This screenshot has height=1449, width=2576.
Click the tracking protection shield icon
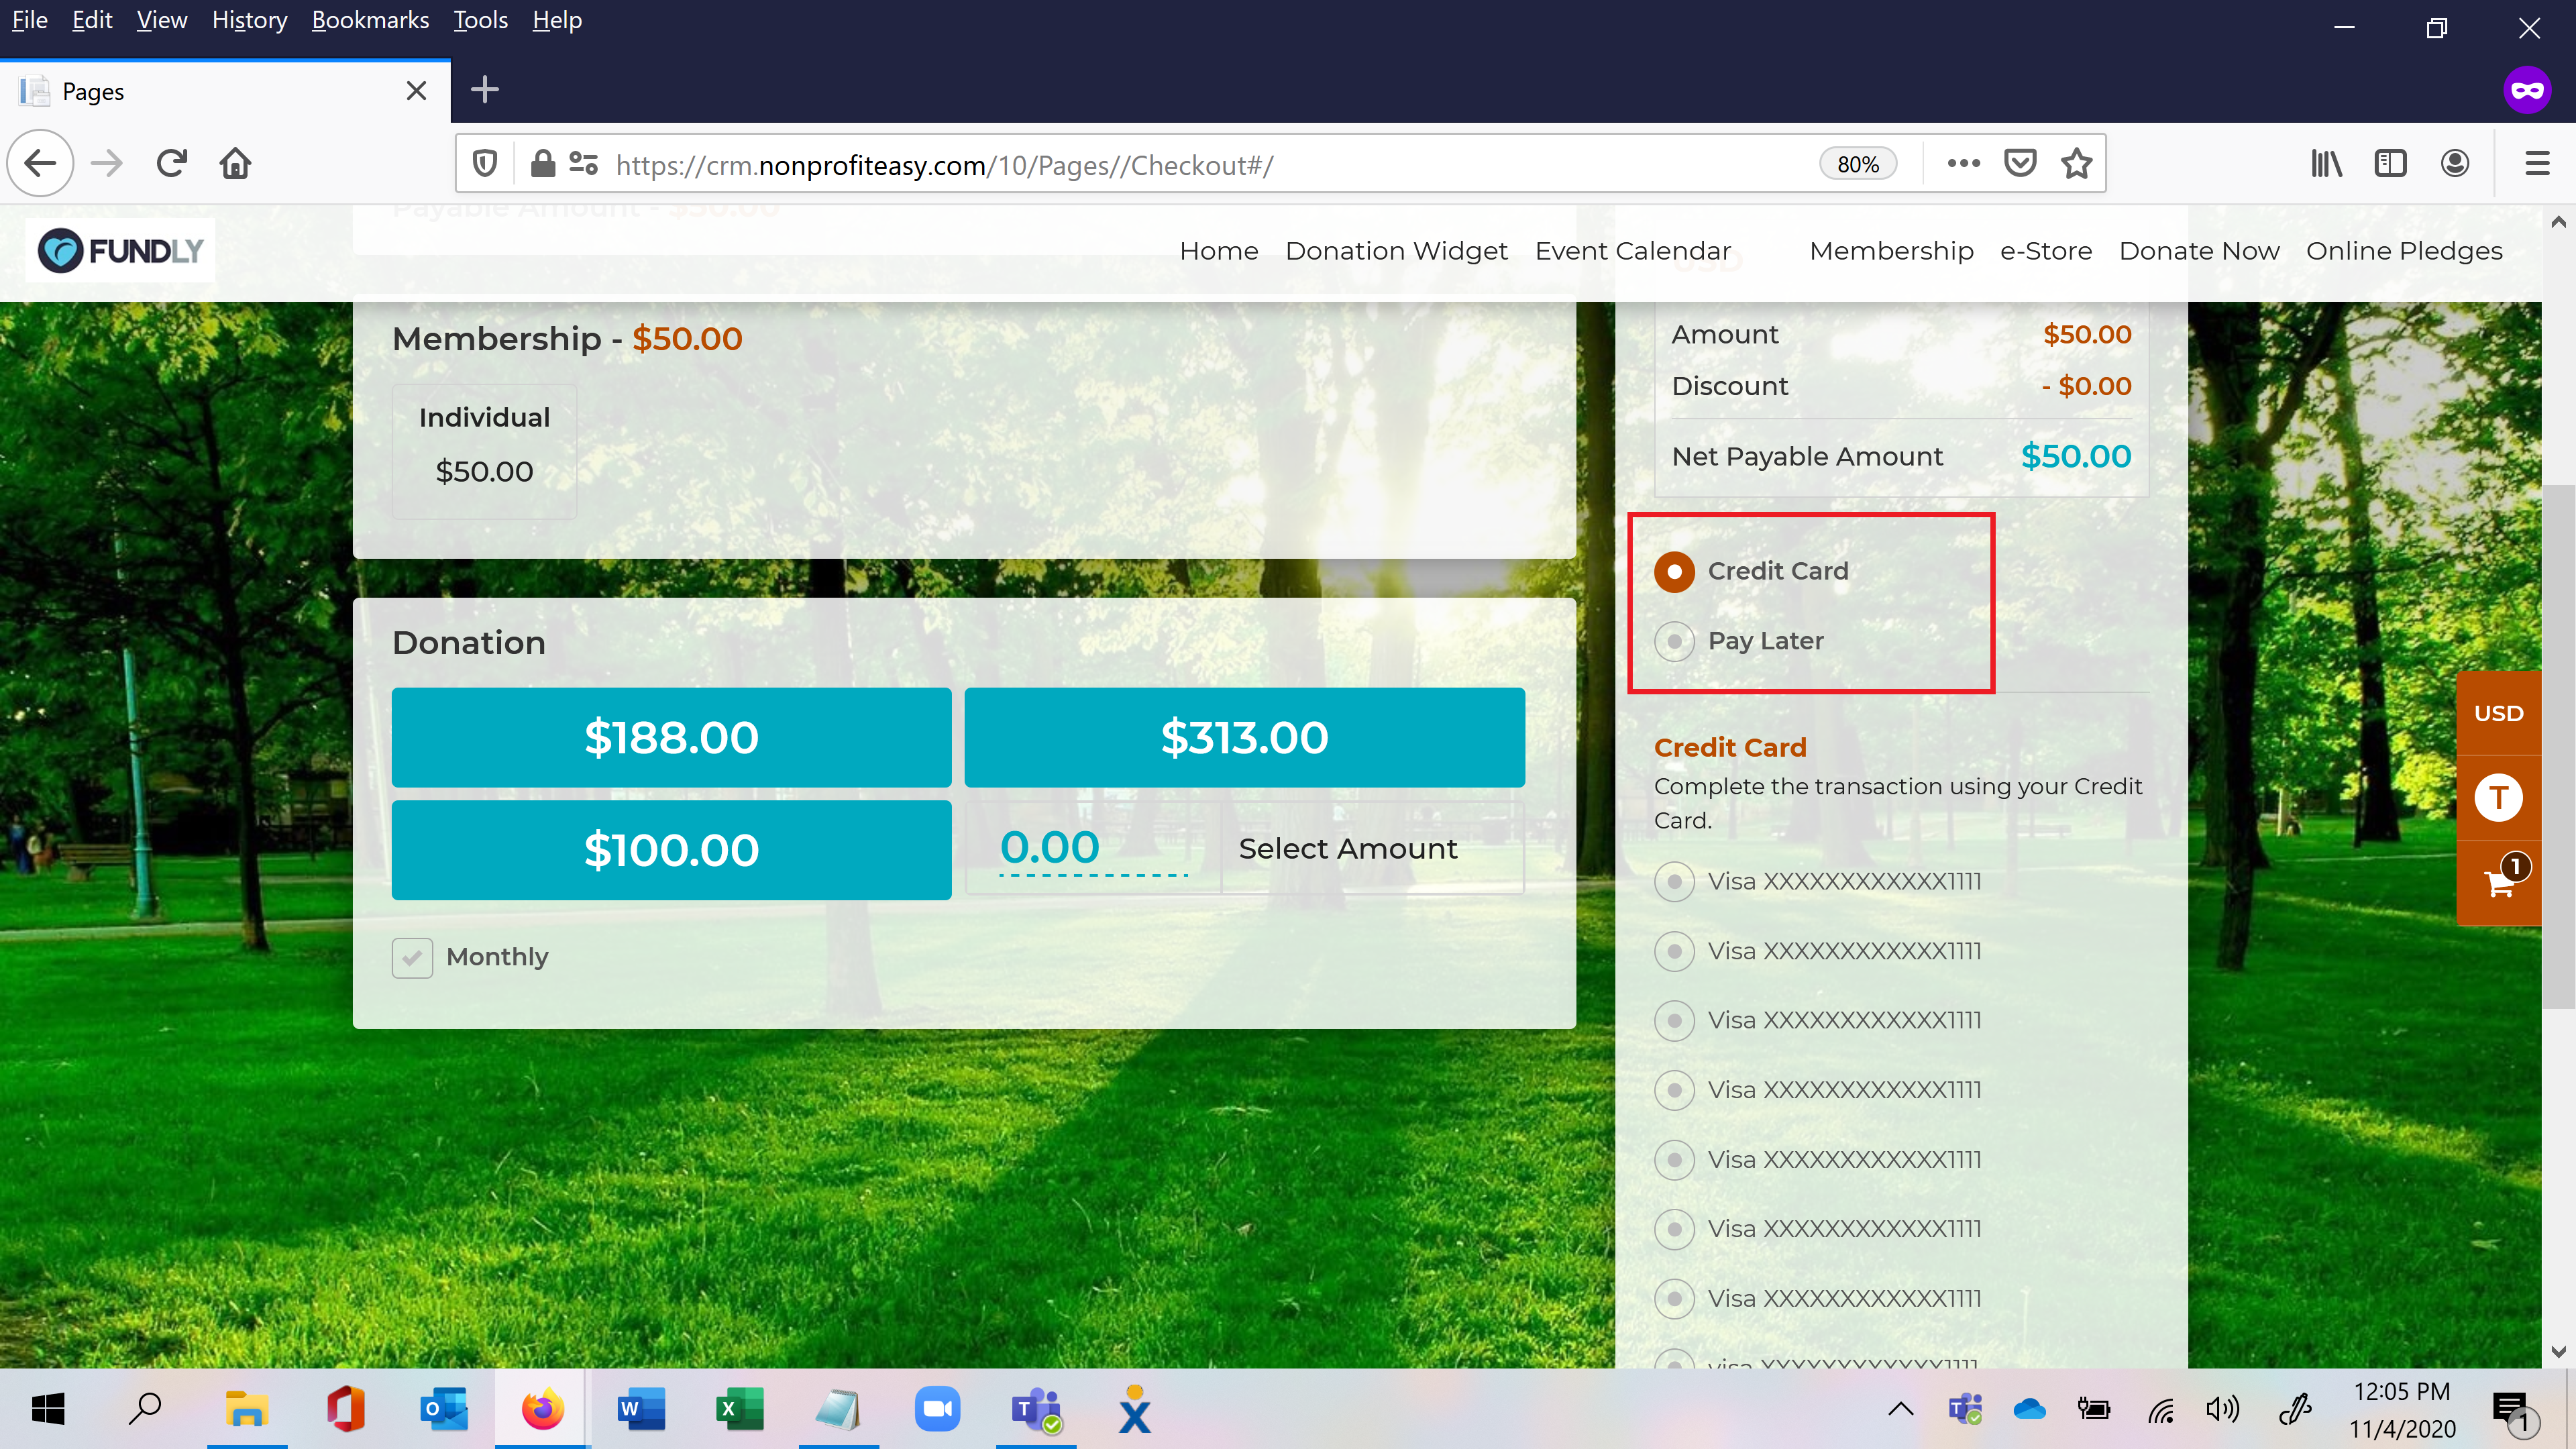[x=485, y=164]
